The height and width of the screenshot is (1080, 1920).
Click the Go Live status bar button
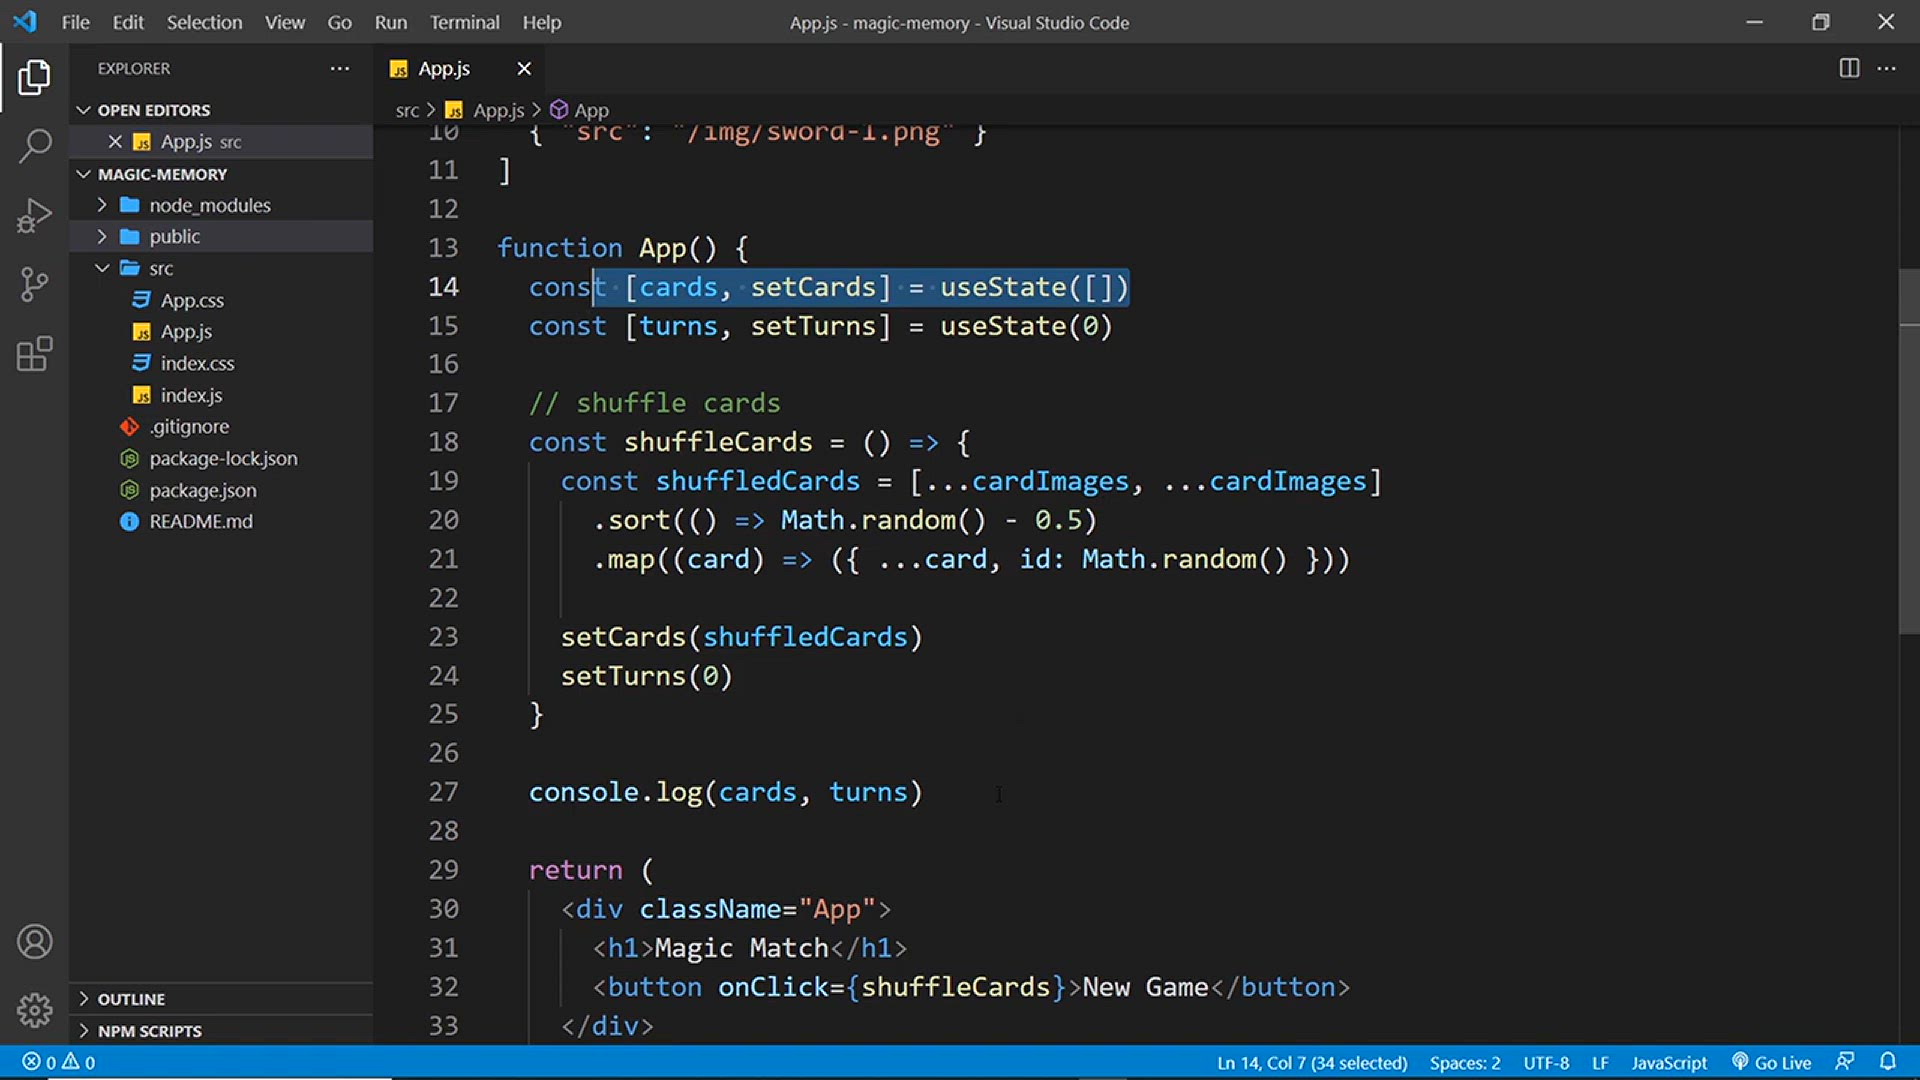tap(1771, 1062)
